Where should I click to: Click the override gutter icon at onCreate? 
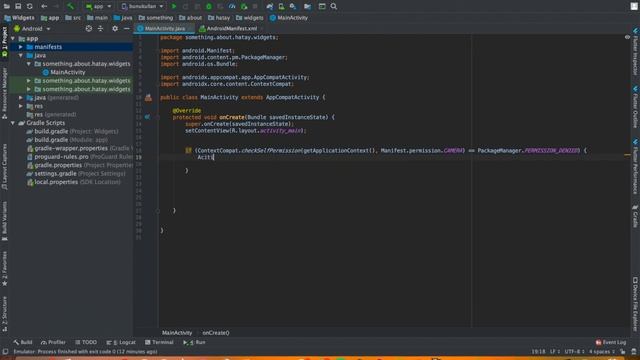click(x=147, y=117)
